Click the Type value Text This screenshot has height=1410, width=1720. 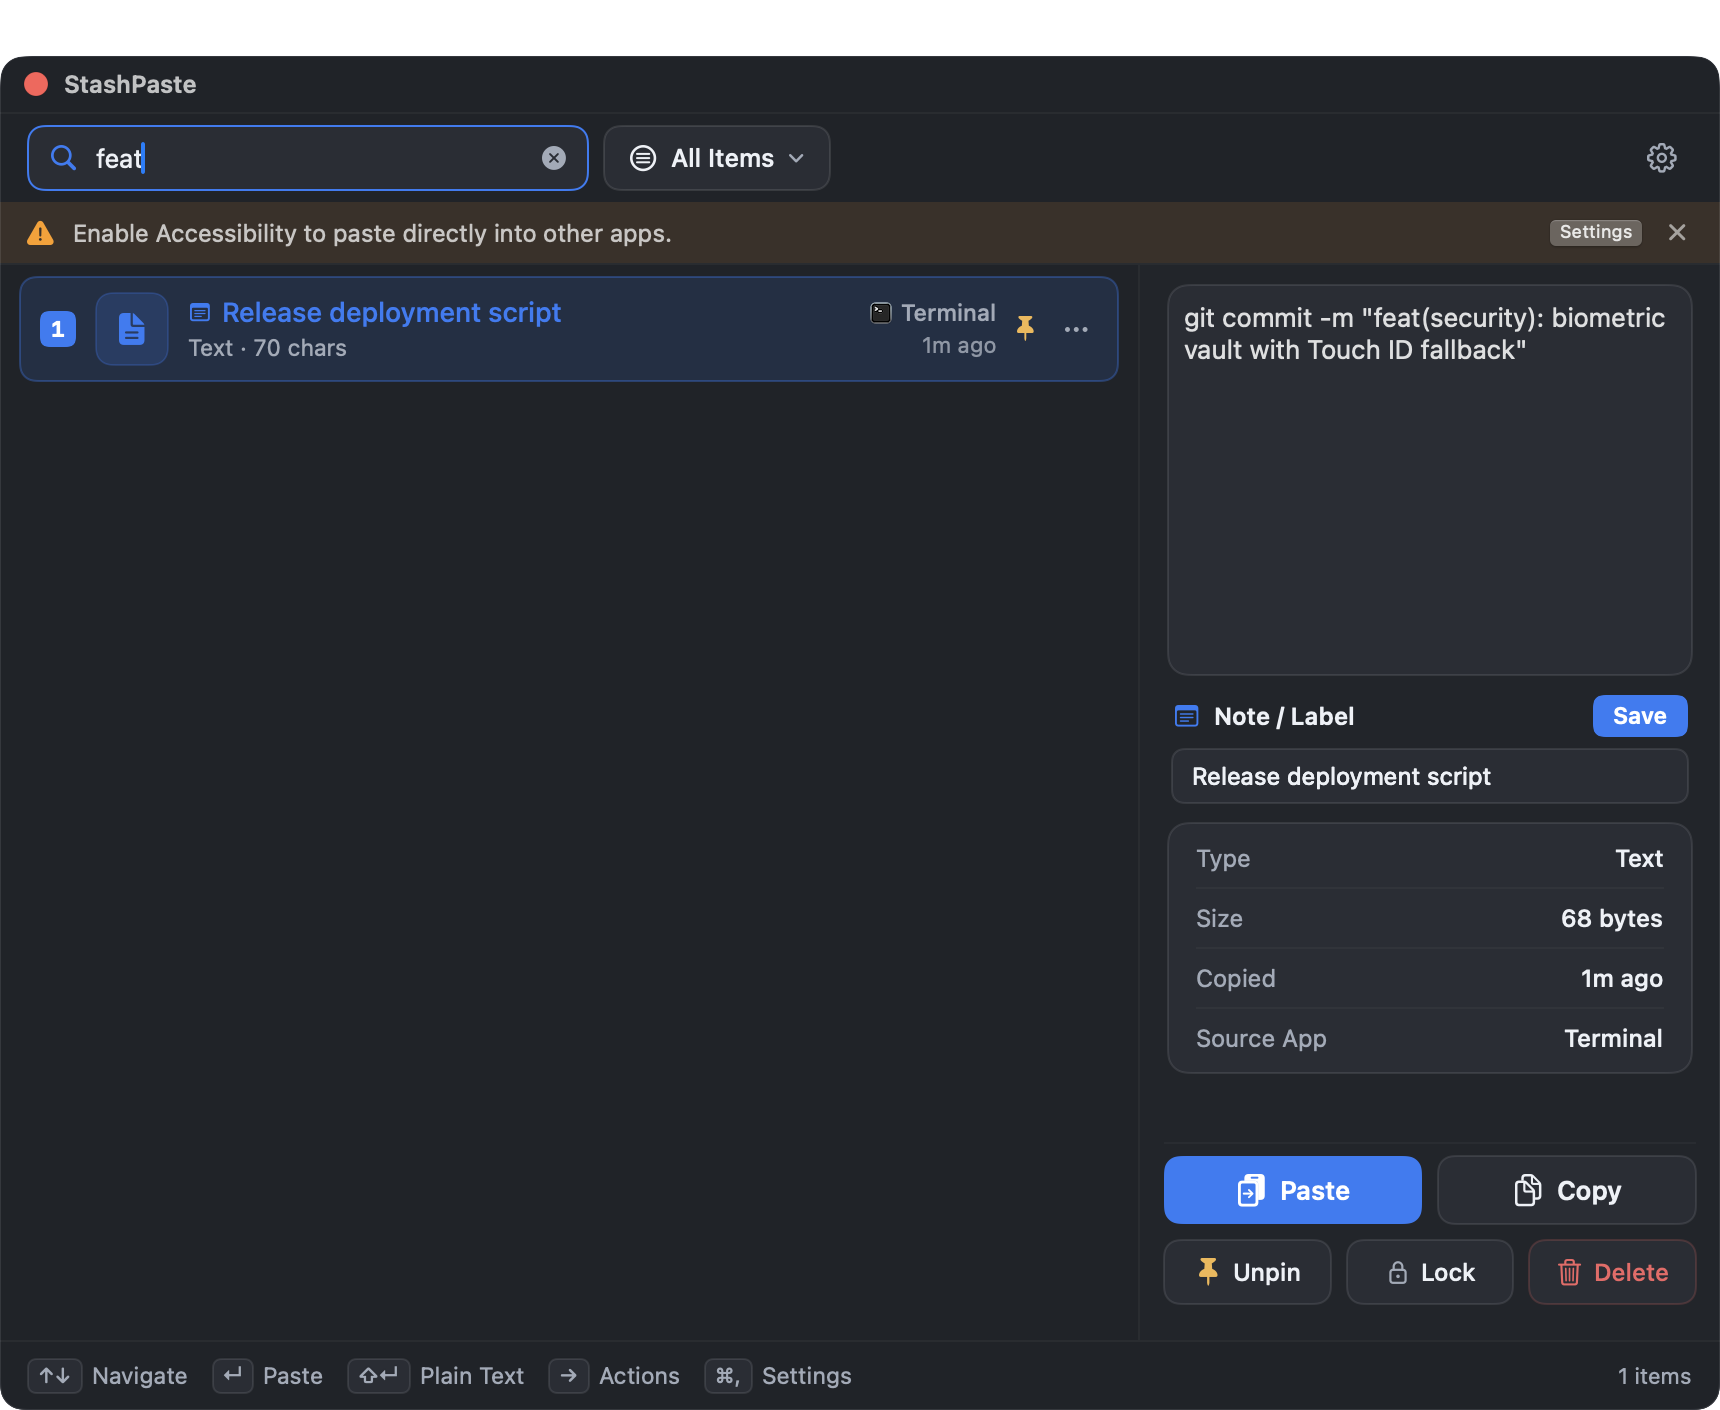1639,858
